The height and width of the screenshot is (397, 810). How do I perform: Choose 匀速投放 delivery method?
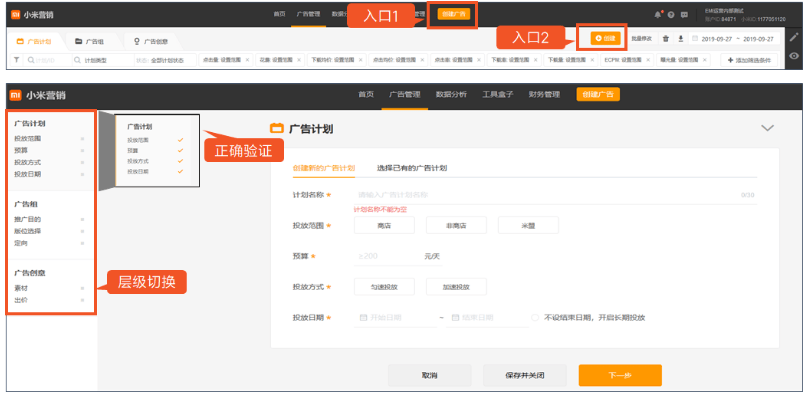point(384,287)
